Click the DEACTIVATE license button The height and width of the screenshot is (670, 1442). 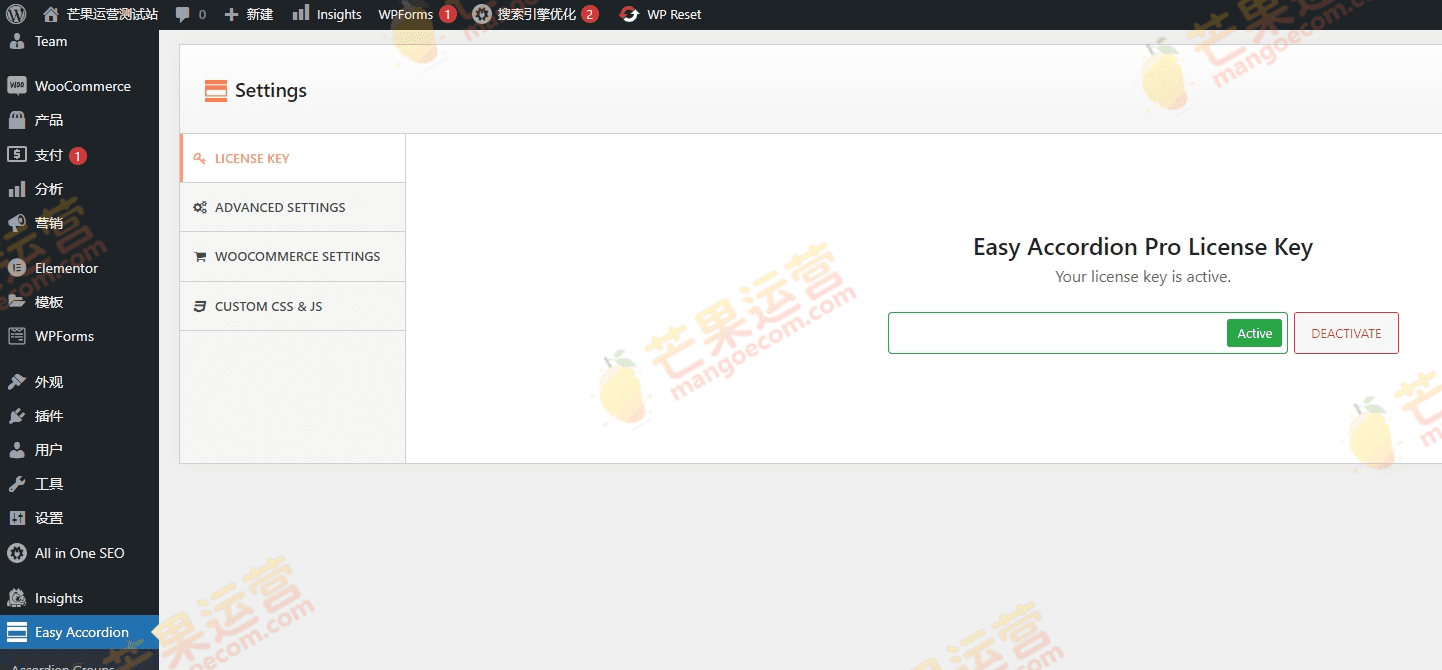[x=1346, y=333]
